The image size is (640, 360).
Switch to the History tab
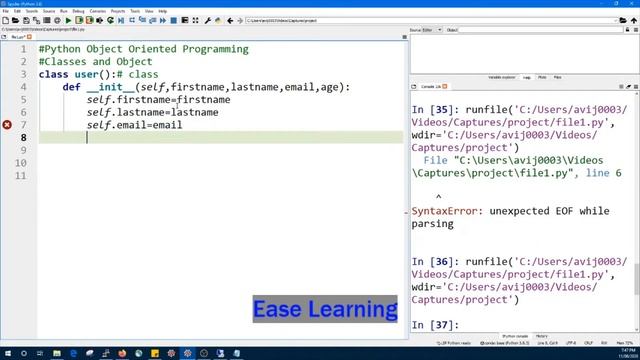tap(542, 336)
